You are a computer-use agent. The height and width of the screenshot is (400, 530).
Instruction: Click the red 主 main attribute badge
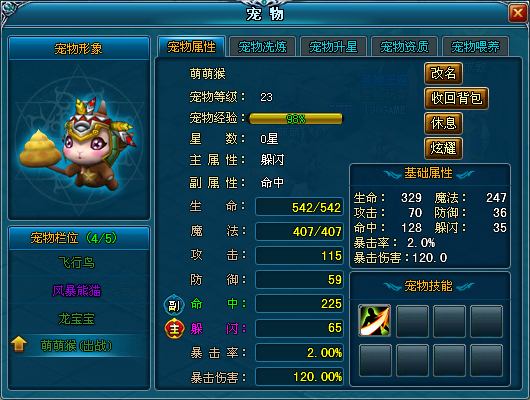coord(174,328)
